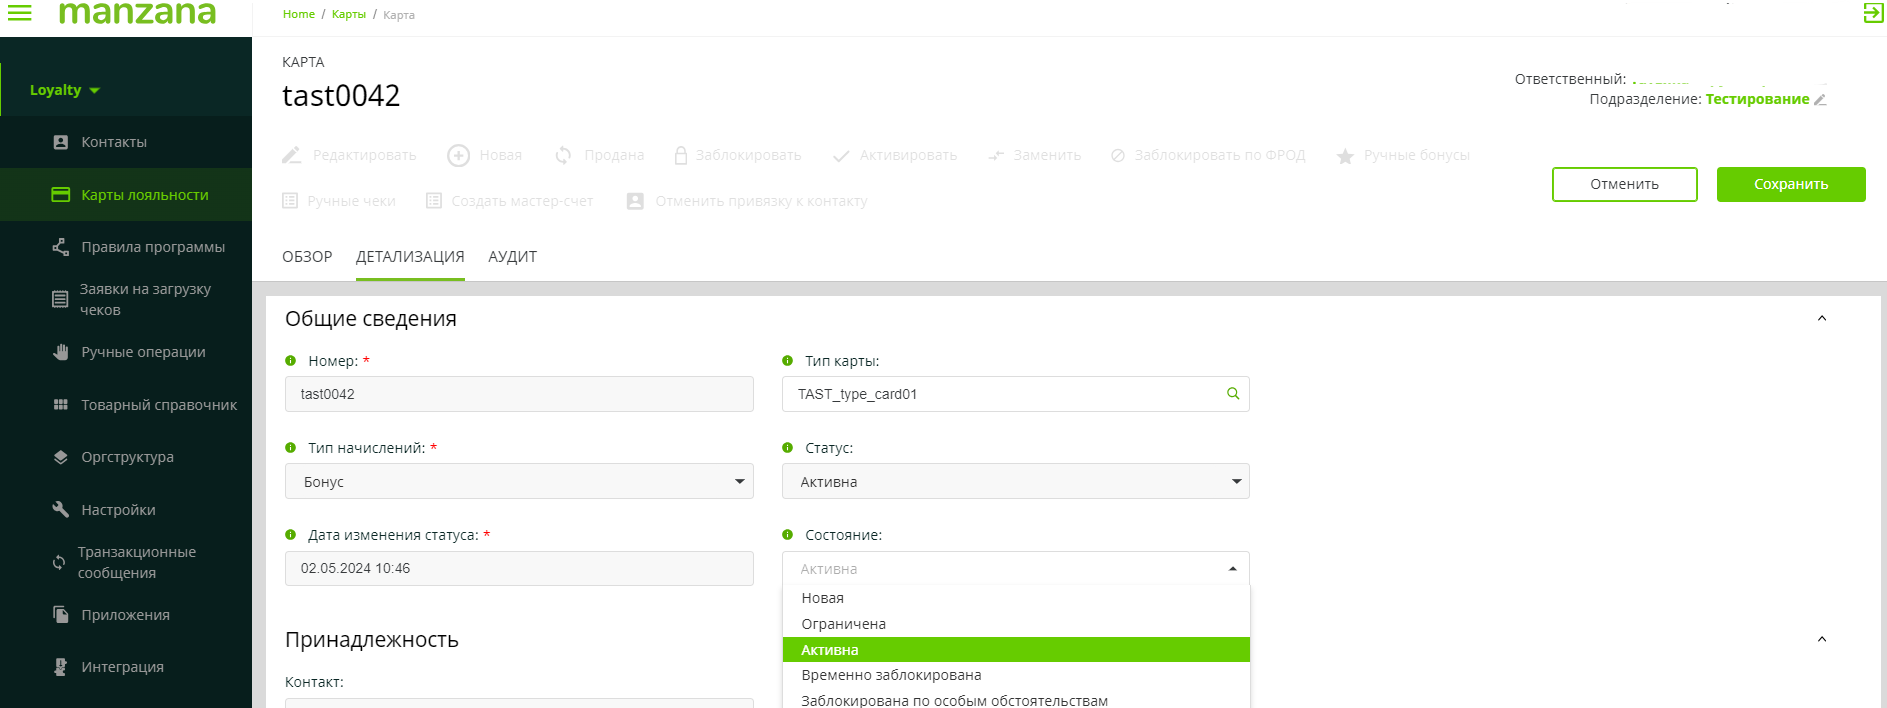This screenshot has width=1887, height=708.
Task: Click the Отменить button
Action: click(1624, 184)
